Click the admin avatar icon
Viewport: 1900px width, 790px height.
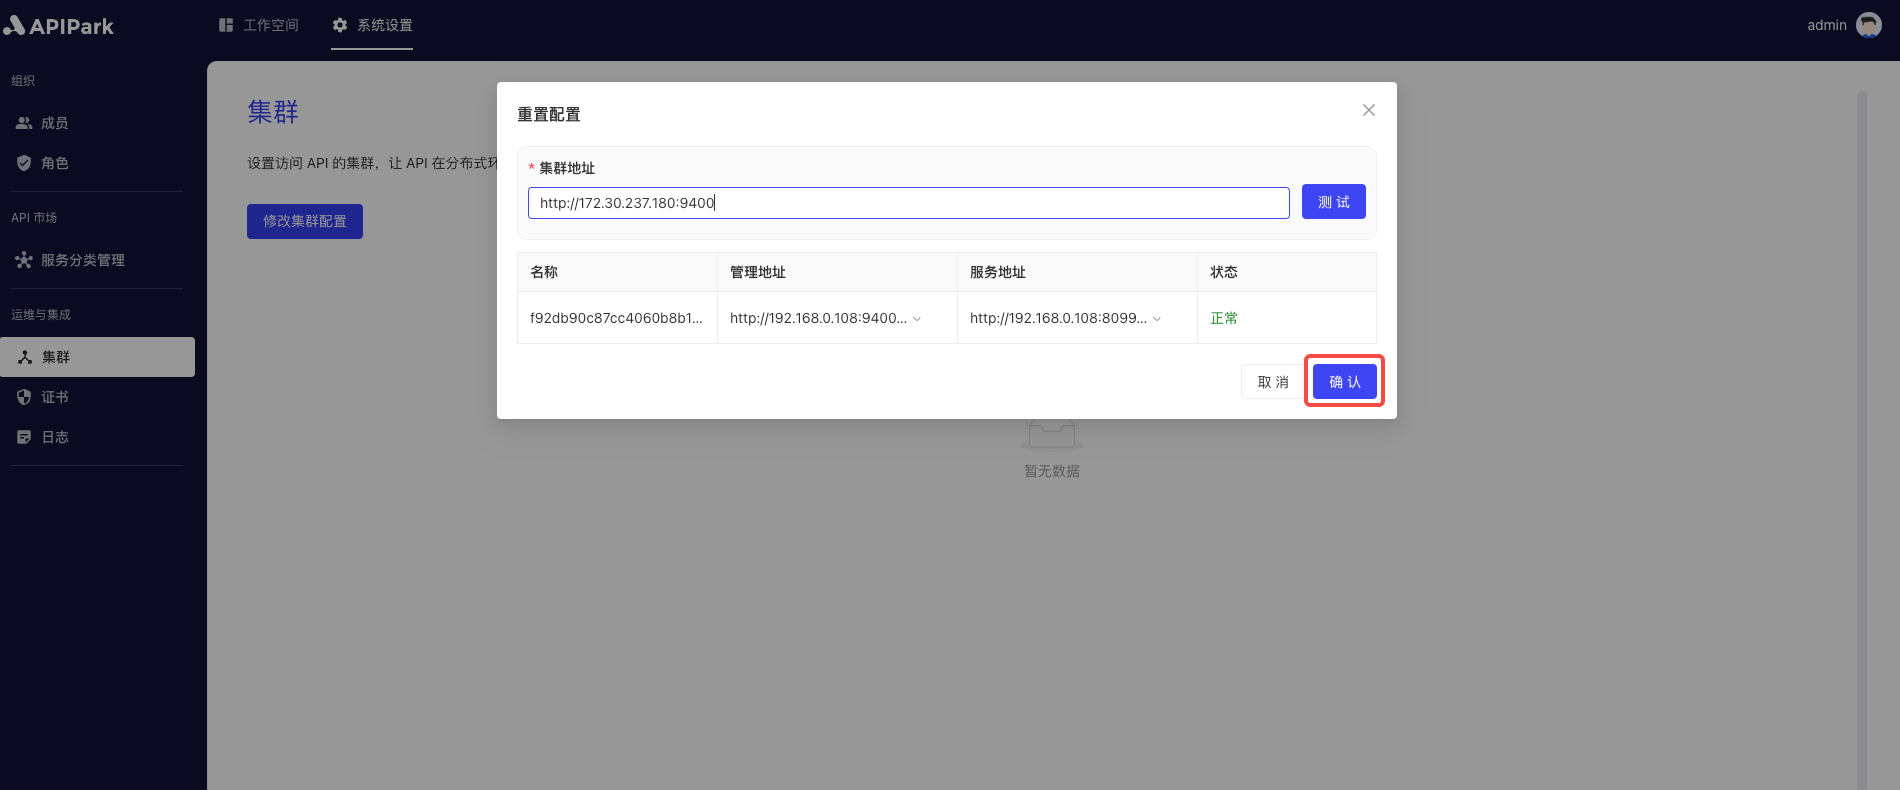tap(1869, 25)
